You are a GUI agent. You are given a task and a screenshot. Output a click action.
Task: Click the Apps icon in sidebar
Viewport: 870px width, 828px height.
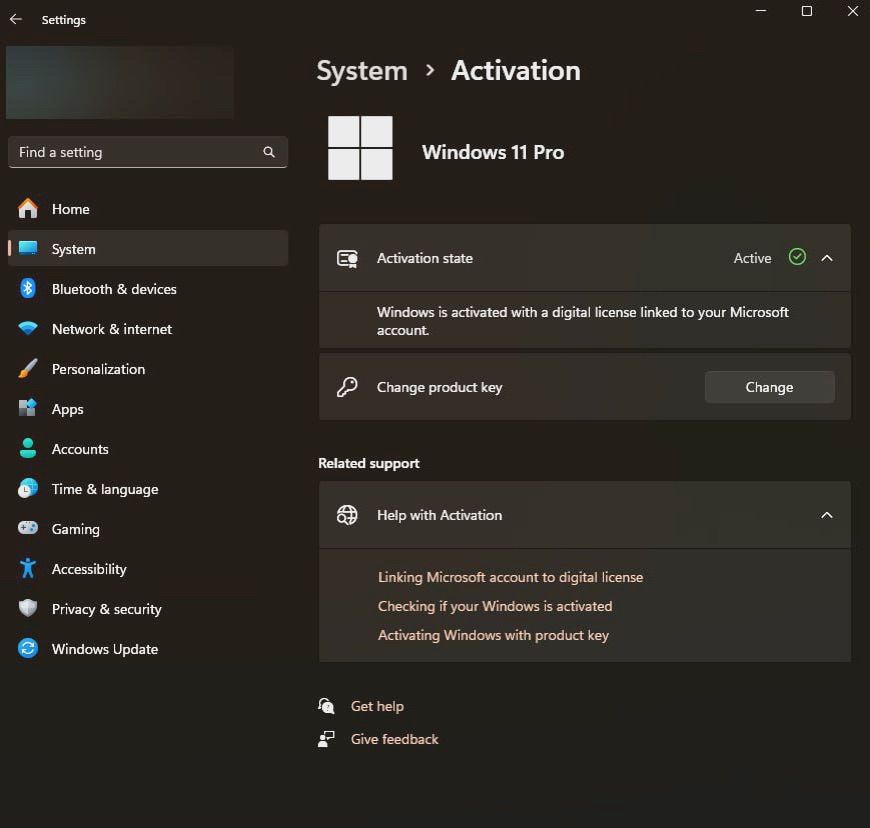click(28, 408)
